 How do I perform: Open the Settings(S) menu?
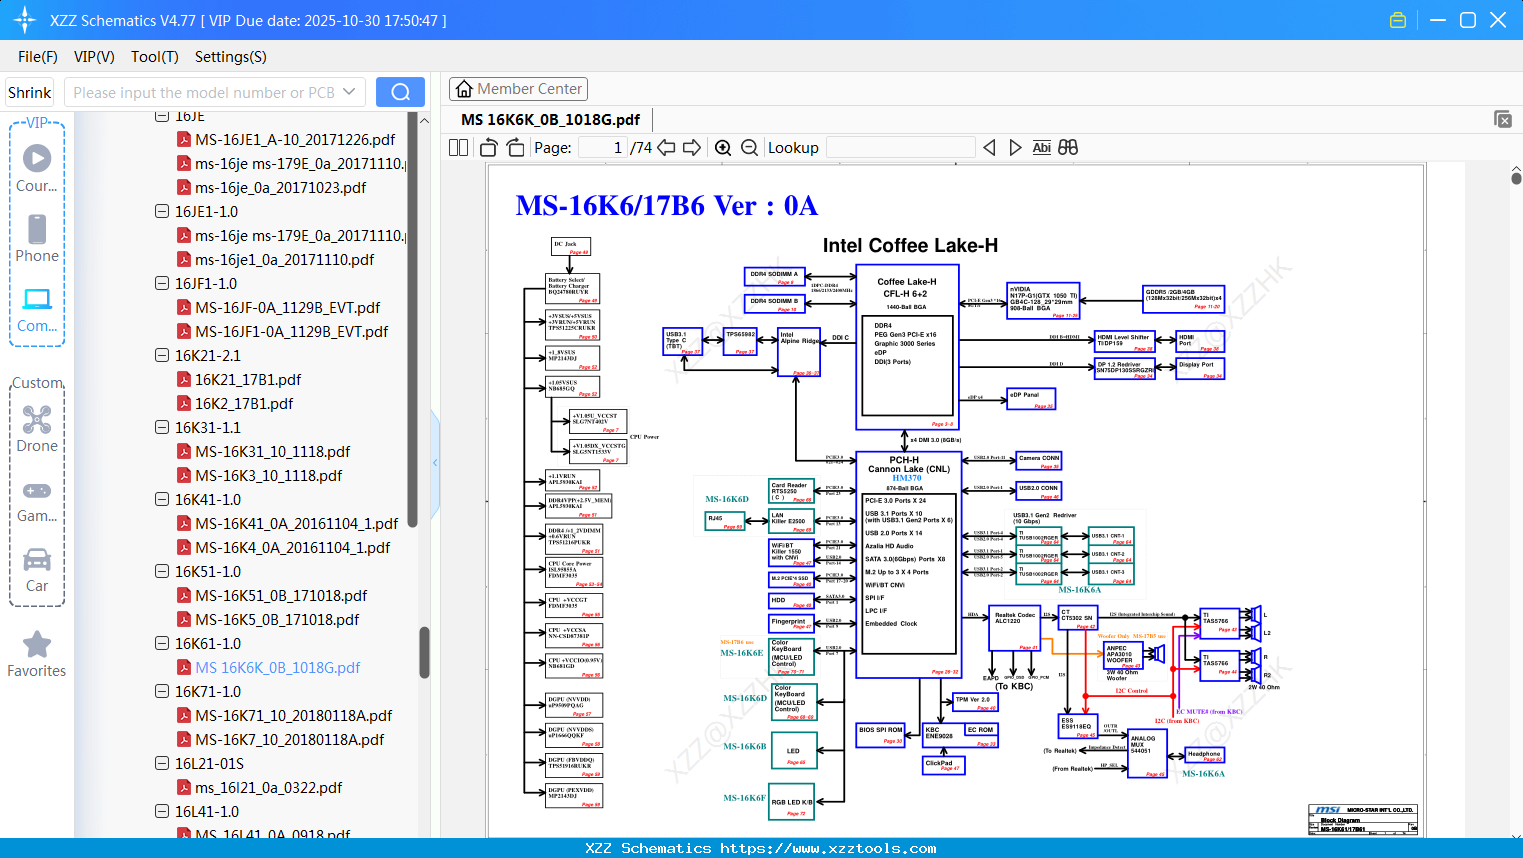click(231, 57)
